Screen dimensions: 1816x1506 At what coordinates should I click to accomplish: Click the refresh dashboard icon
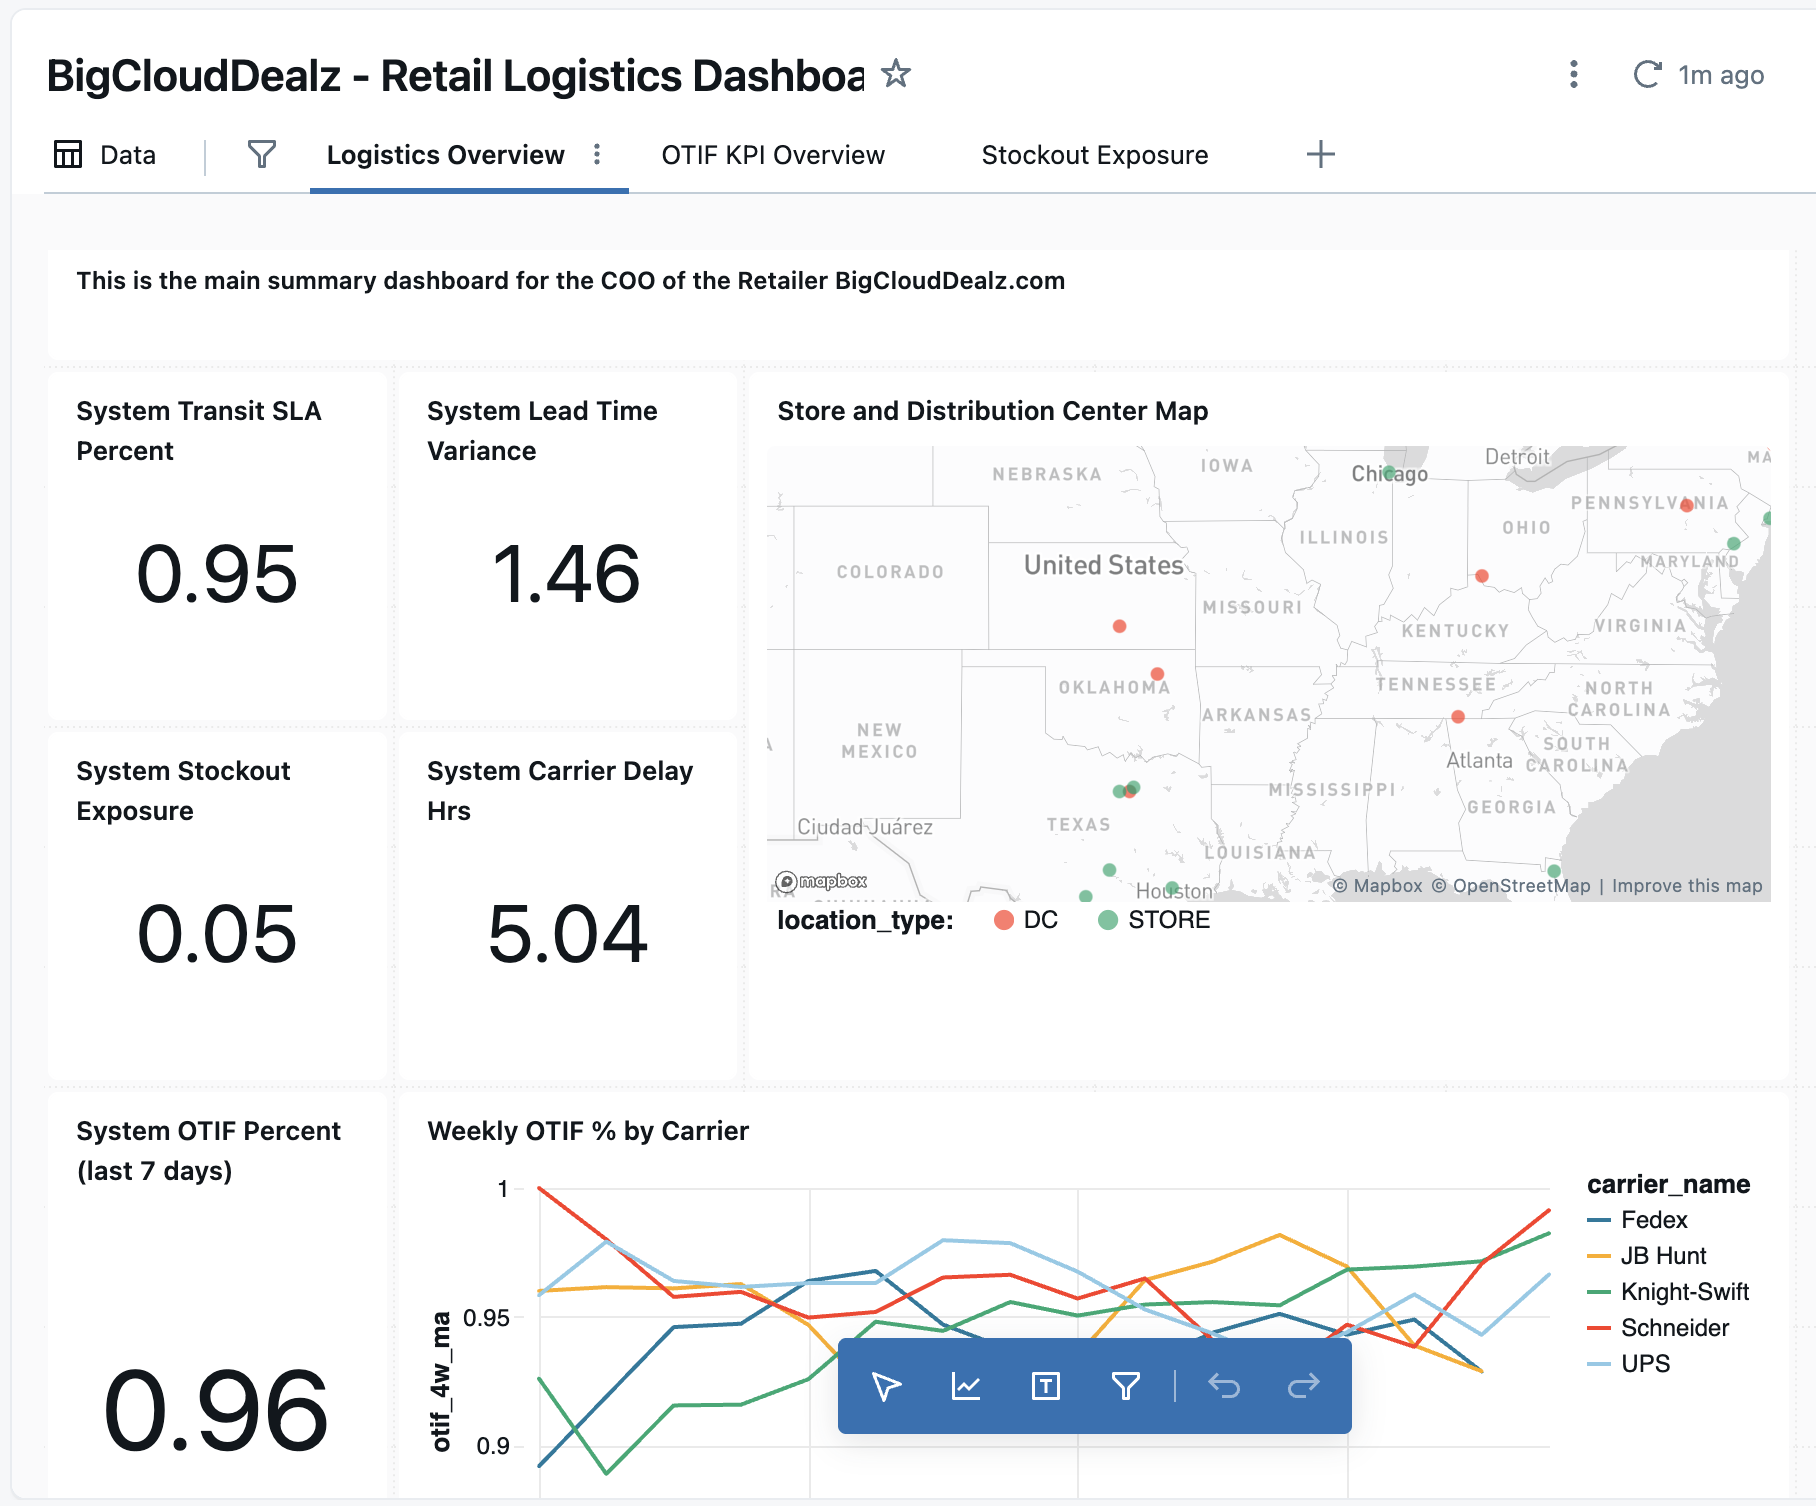1646,74
